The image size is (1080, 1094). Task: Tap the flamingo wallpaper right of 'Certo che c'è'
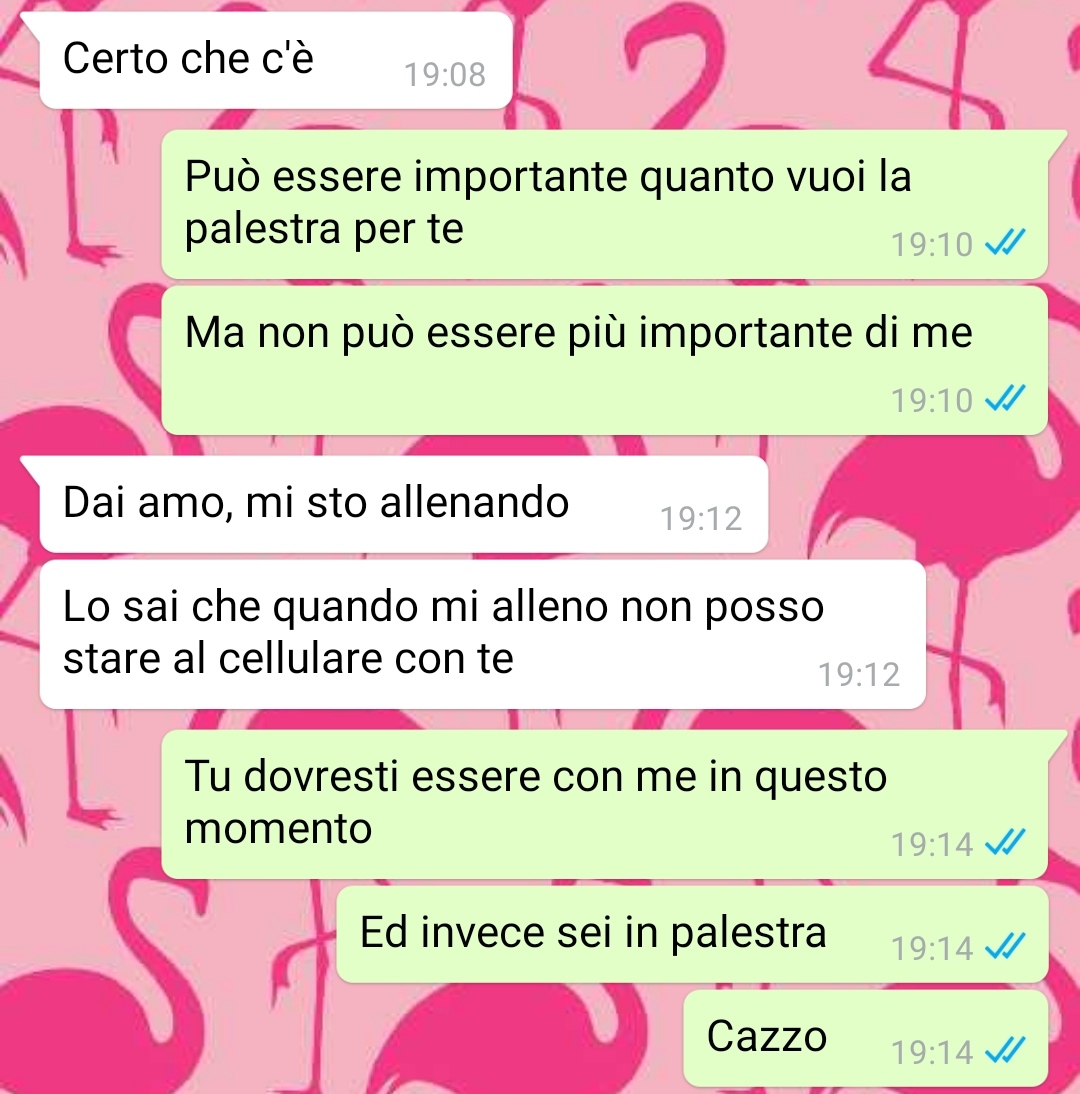pyautogui.click(x=795, y=63)
